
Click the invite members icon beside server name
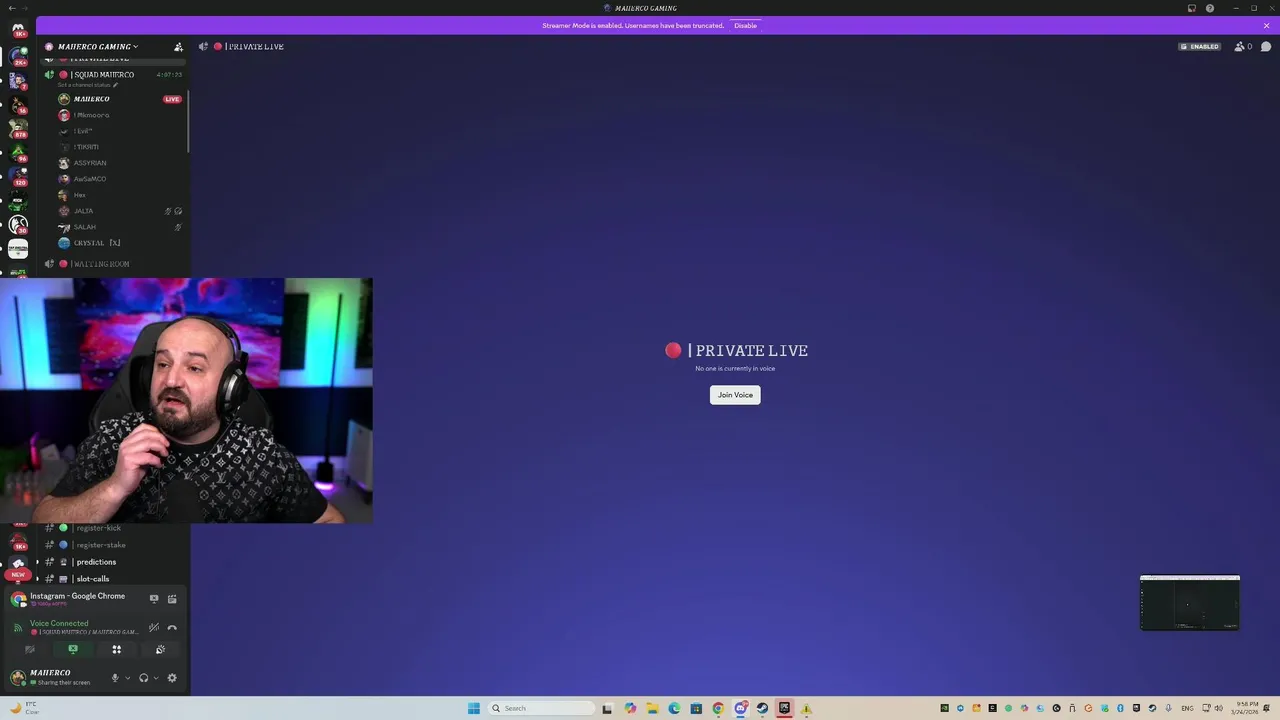(x=178, y=47)
